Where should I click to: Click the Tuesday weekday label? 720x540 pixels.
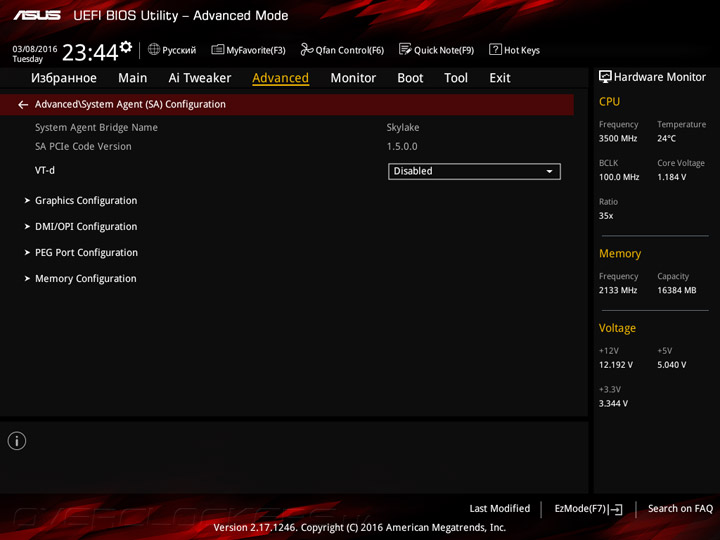pos(28,59)
